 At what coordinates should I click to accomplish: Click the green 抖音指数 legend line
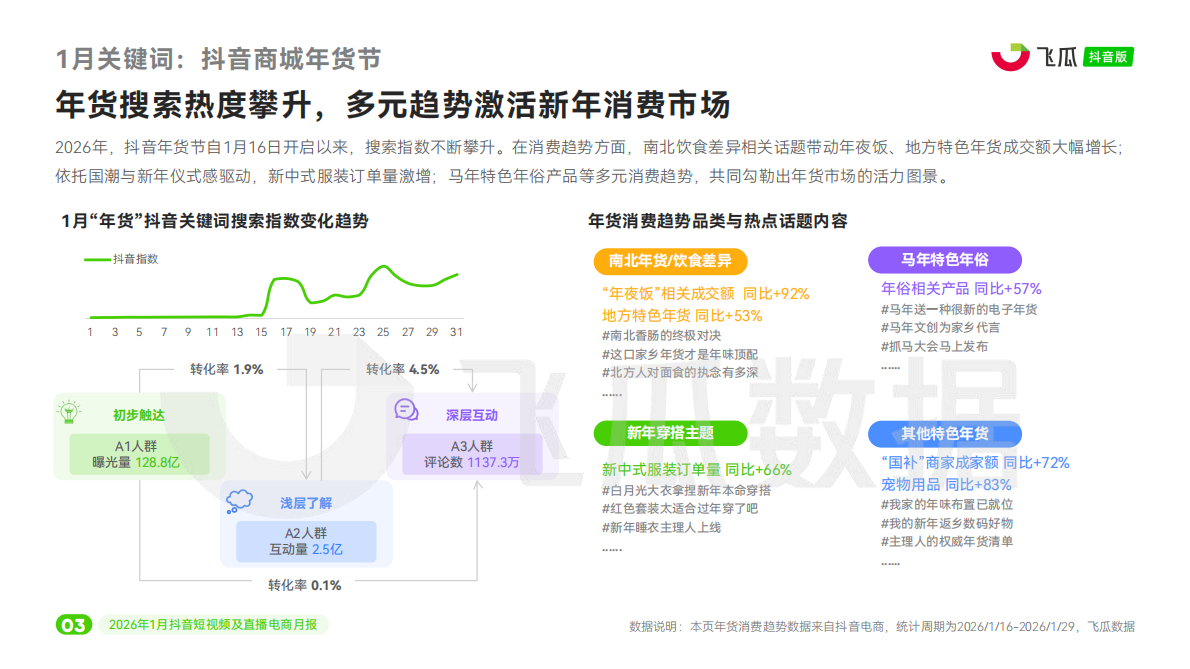(x=97, y=259)
